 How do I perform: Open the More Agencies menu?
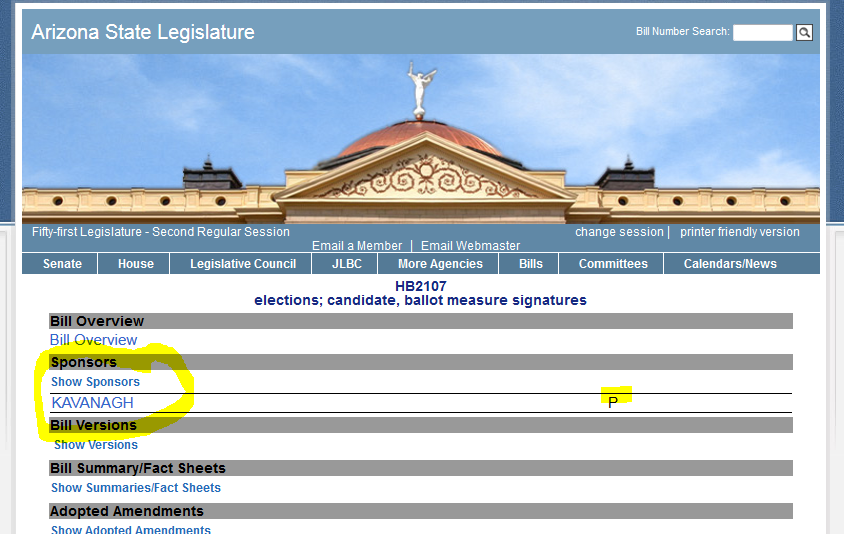pos(440,264)
